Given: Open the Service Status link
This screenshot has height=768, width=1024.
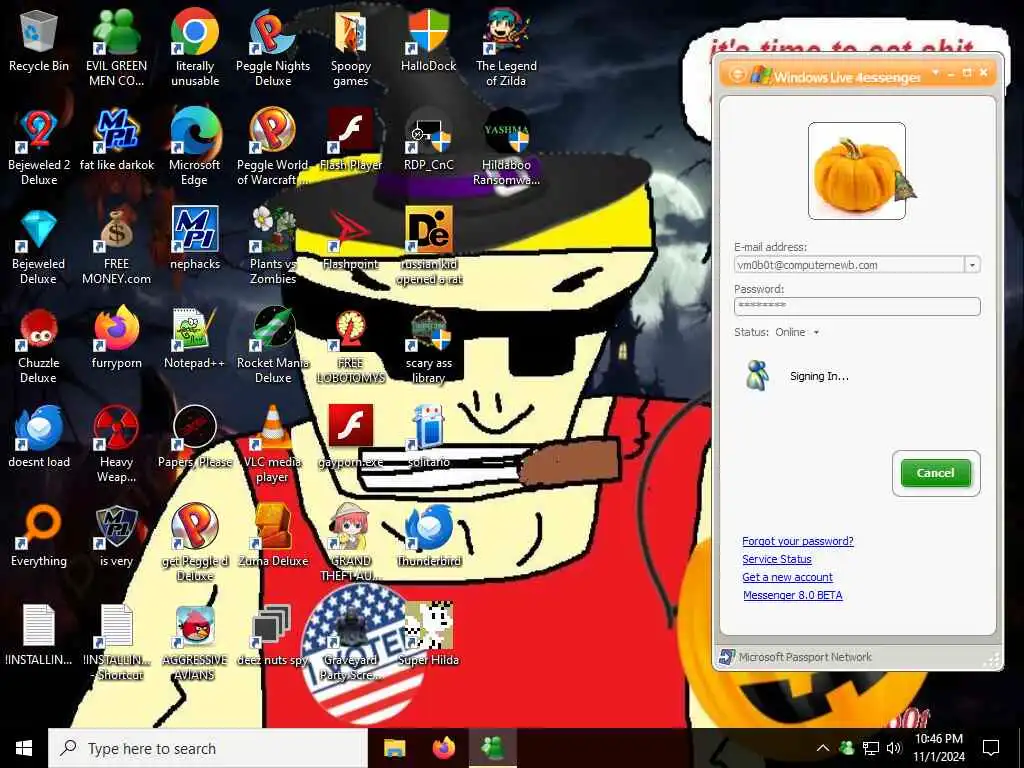Looking at the screenshot, I should 777,559.
